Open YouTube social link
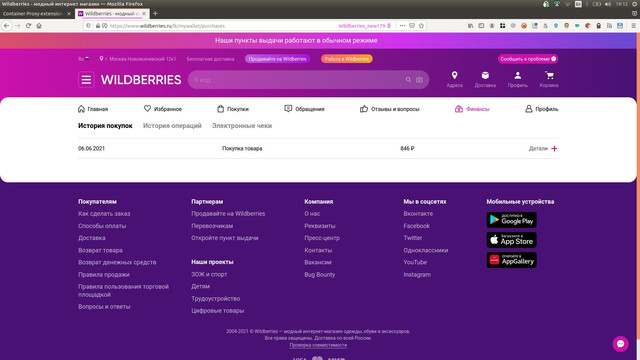Viewport: 640px width, 360px height. [415, 262]
